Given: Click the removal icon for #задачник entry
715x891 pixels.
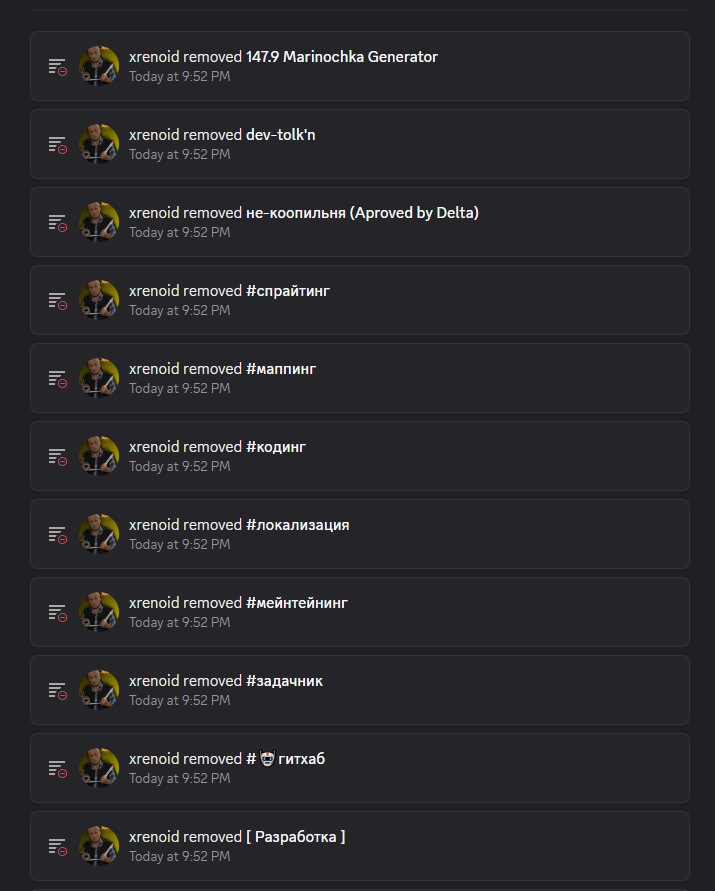Looking at the screenshot, I should click(57, 690).
